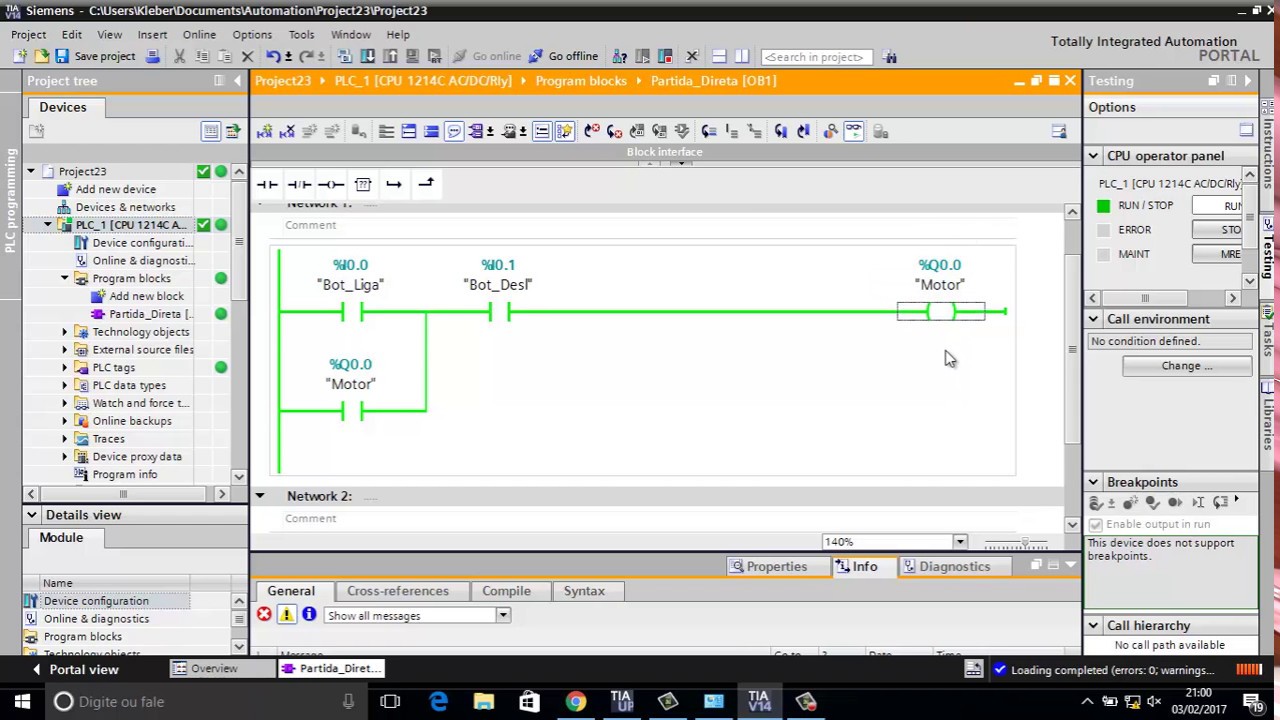Viewport: 1280px width, 720px height.
Task: Open the Tools menu
Action: [x=301, y=35]
